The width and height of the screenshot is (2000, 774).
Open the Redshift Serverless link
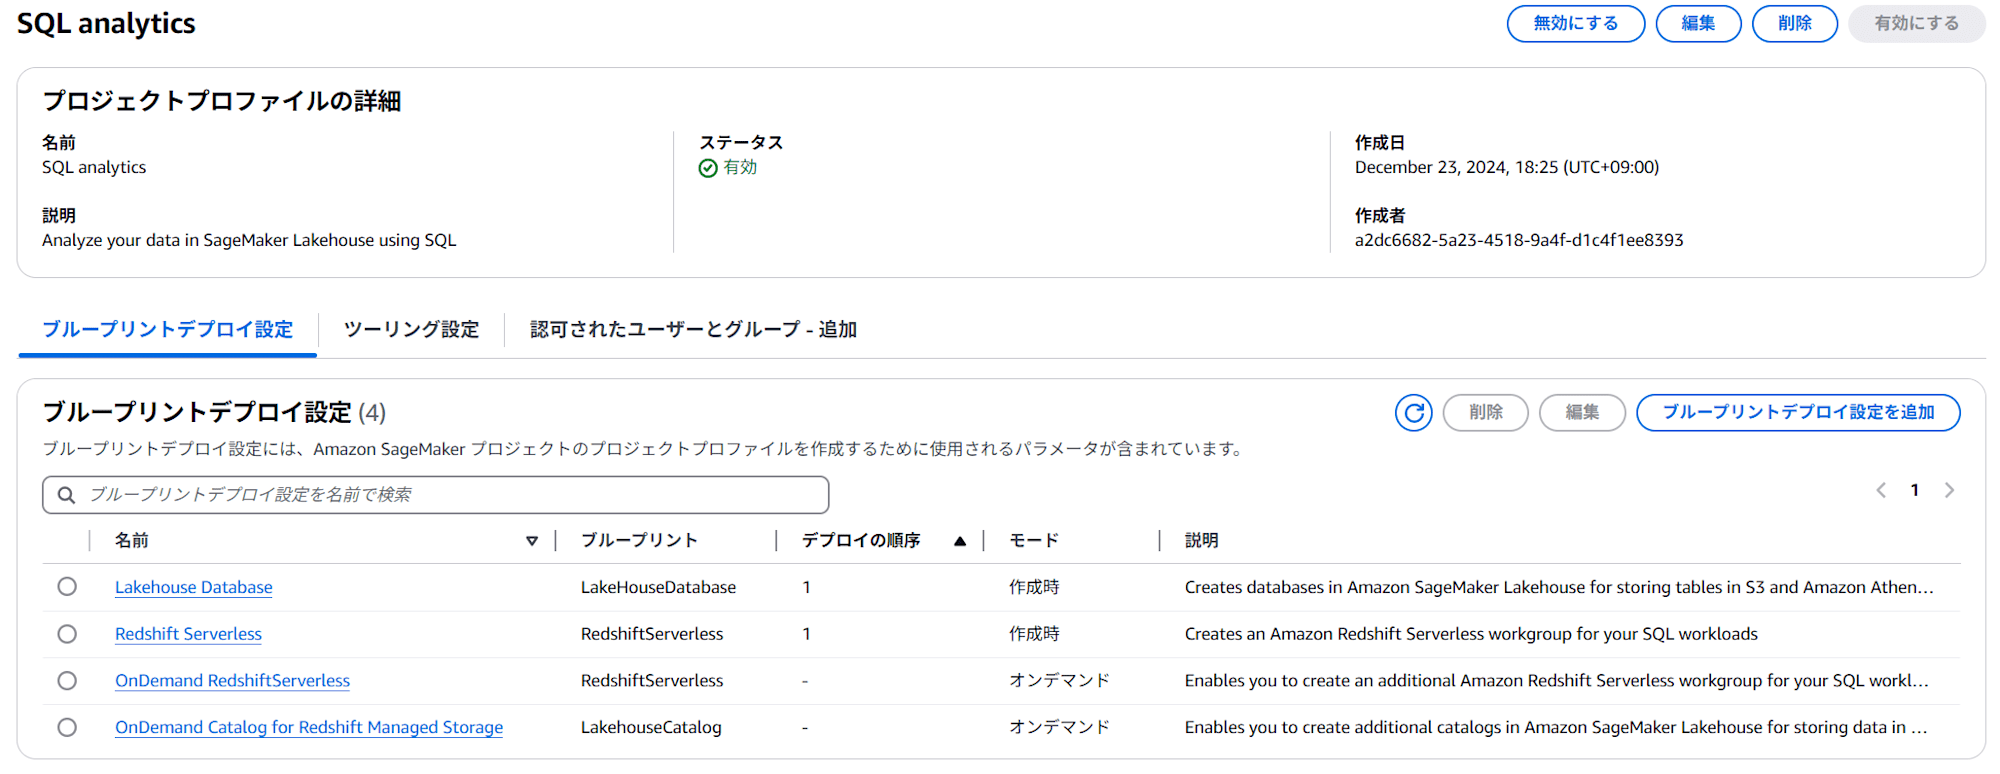(188, 634)
